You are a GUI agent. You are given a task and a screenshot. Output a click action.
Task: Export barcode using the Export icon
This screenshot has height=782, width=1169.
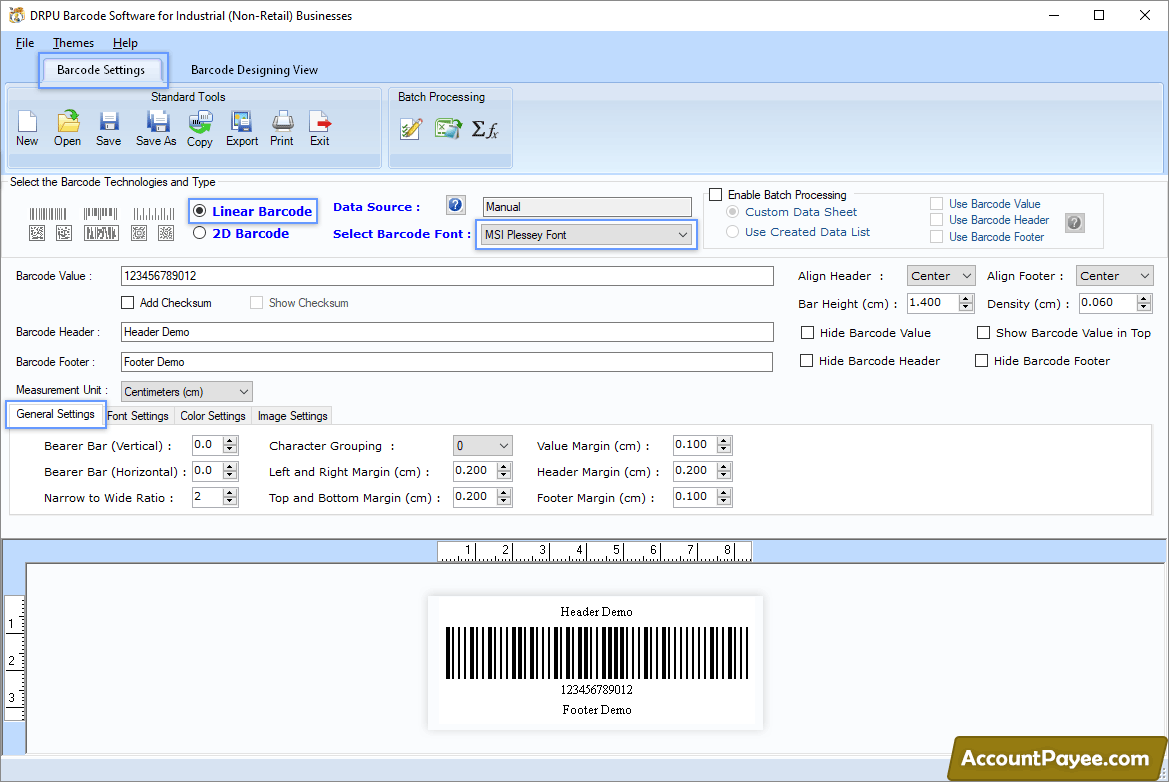click(x=242, y=128)
